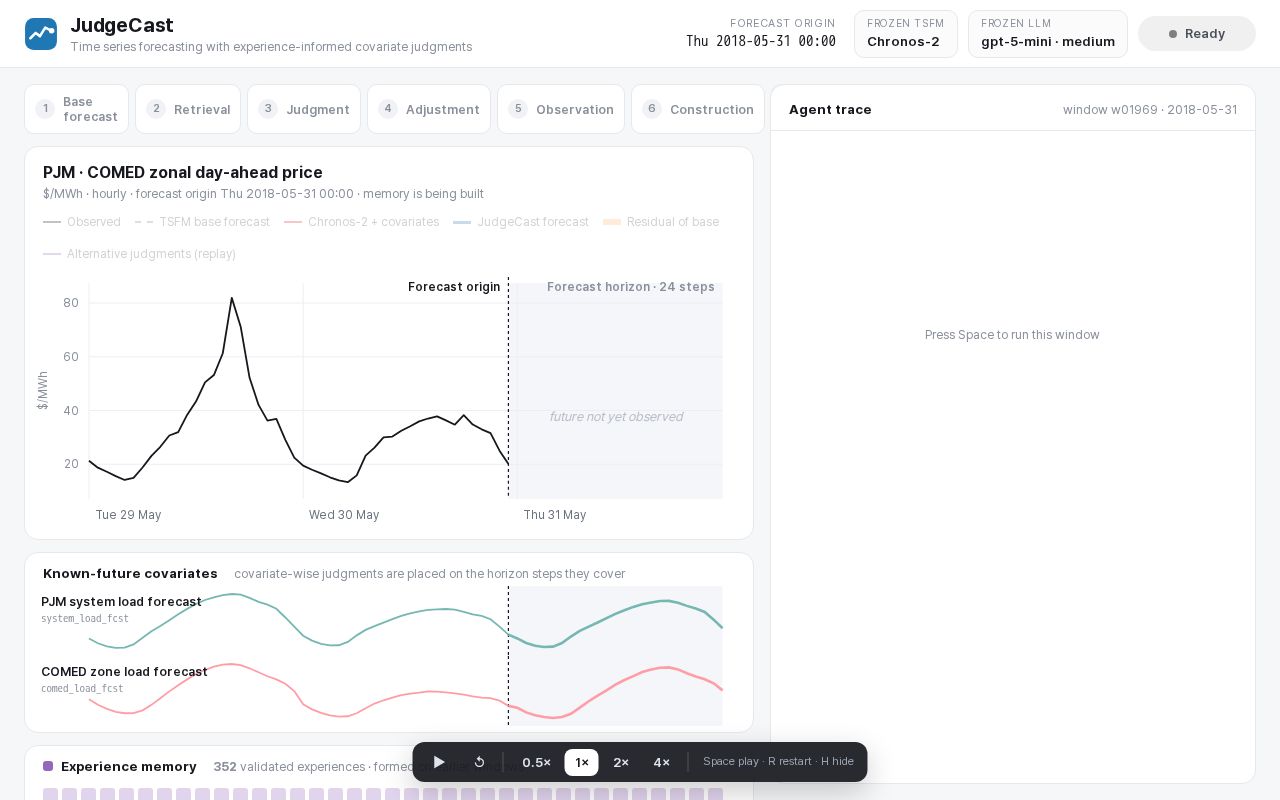Screen dimensions: 1280x800
Task: Select the Observation step tab
Action: [x=561, y=109]
